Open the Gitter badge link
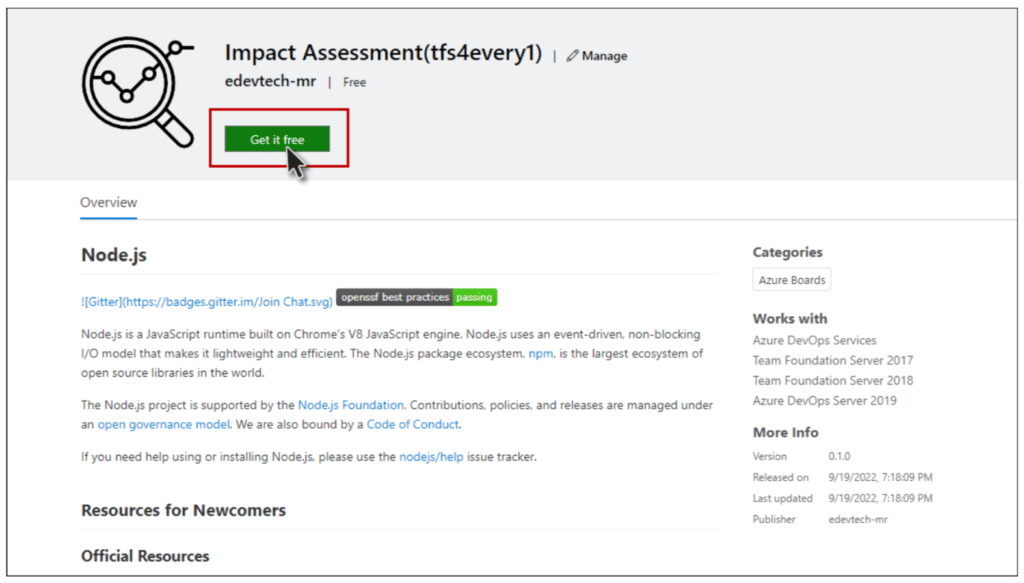The width and height of the screenshot is (1024, 583). 206,302
